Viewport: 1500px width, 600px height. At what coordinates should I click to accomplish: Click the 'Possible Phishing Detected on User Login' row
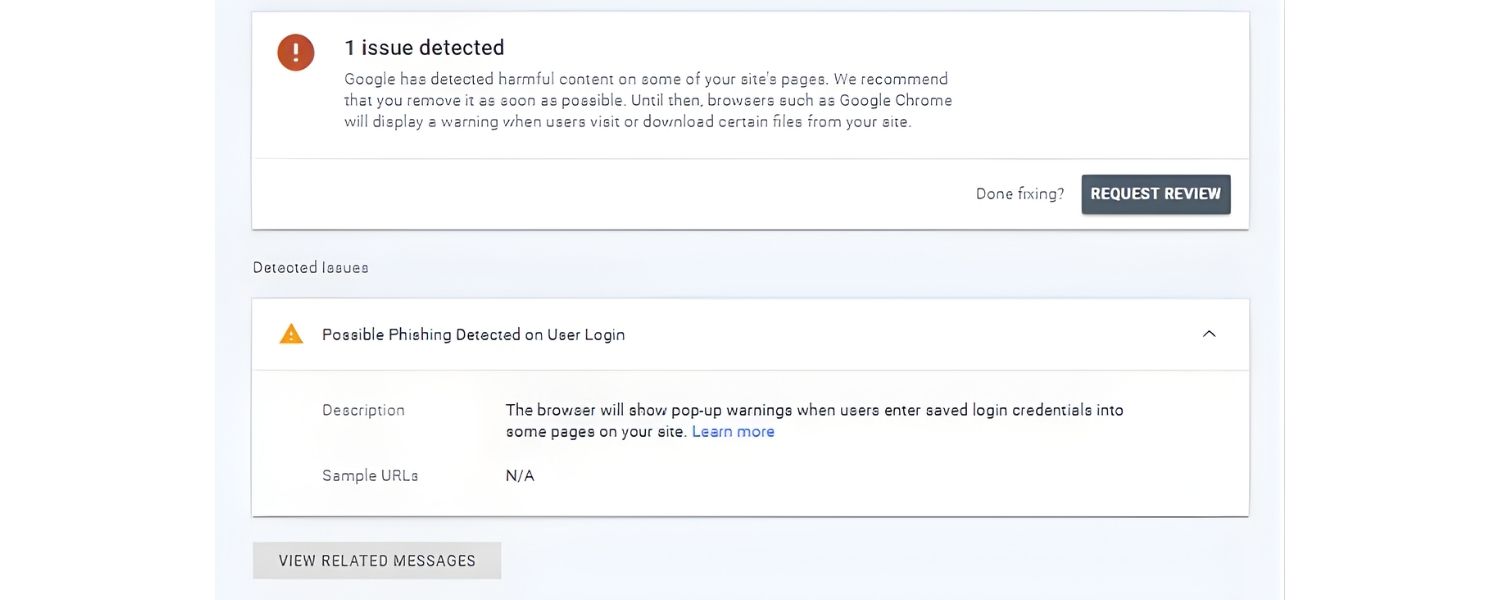472,334
